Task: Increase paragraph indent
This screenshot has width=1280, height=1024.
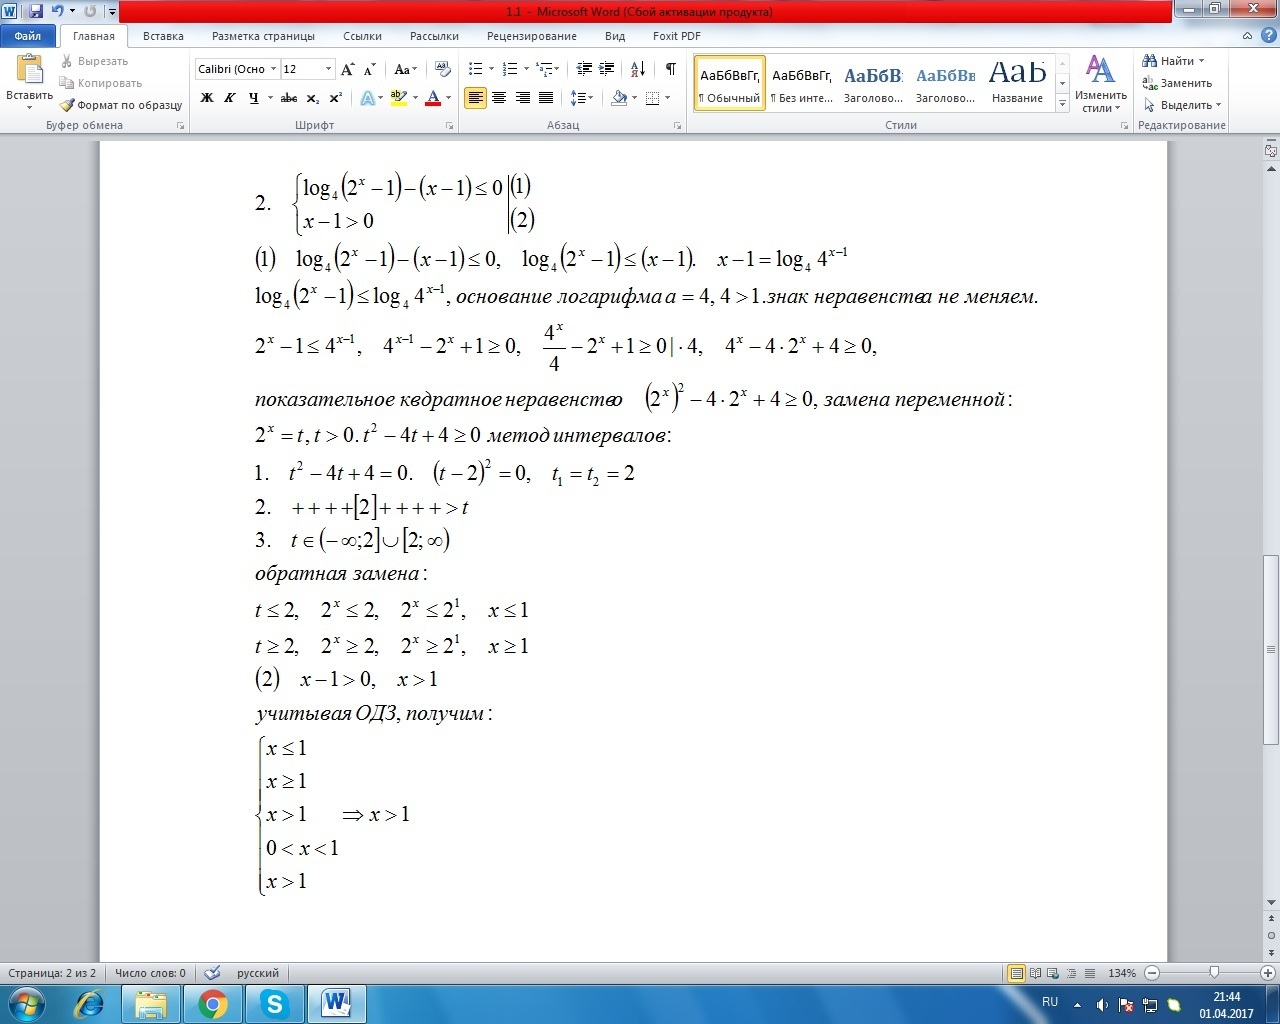Action: (x=606, y=69)
